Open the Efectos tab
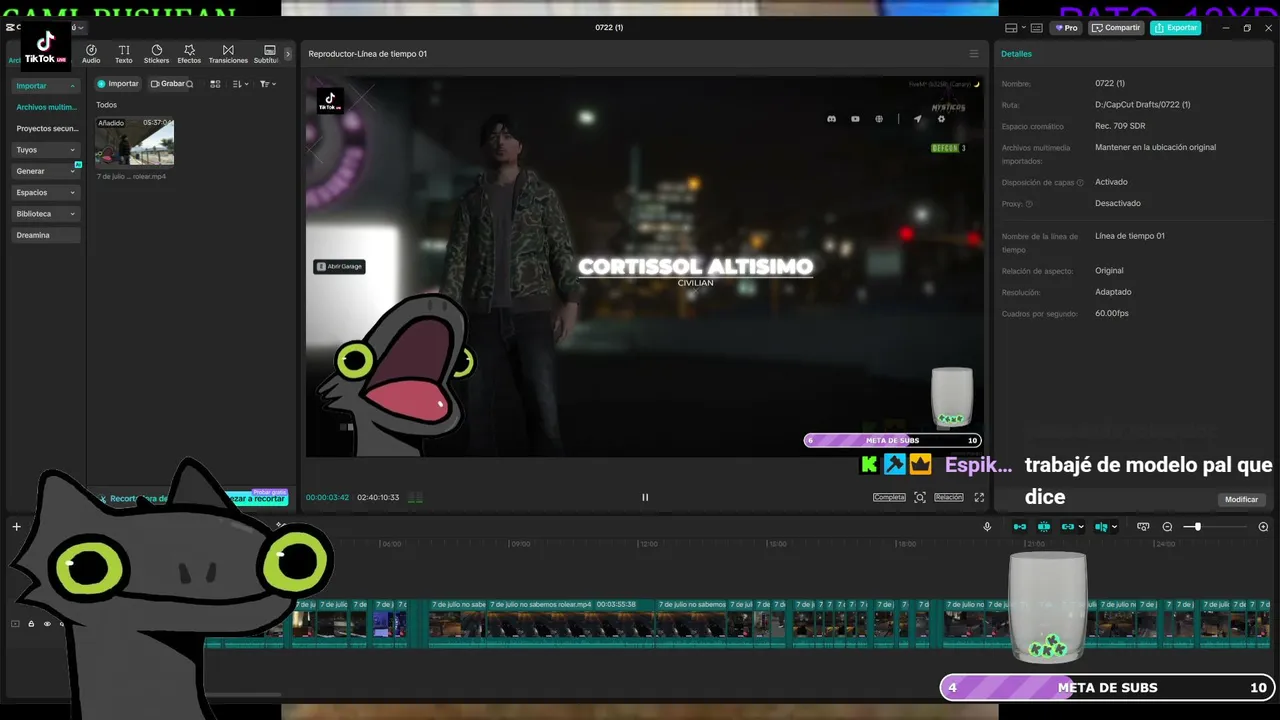The width and height of the screenshot is (1280, 720). 189,54
